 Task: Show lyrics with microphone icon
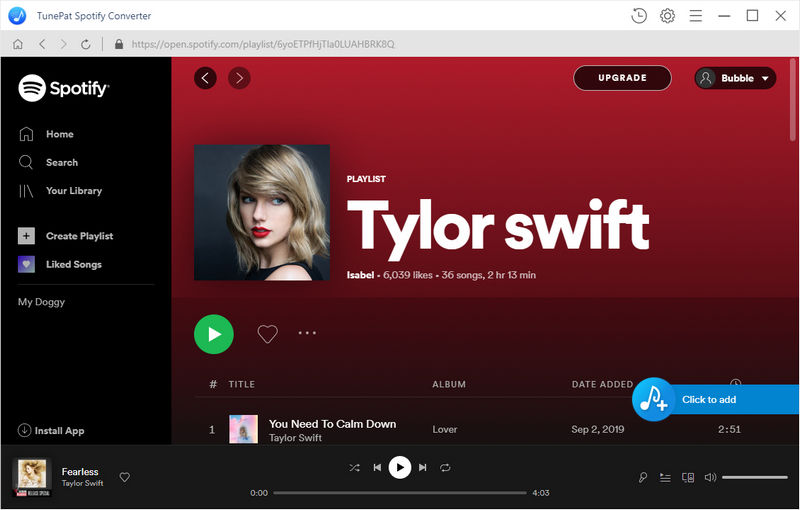[643, 478]
